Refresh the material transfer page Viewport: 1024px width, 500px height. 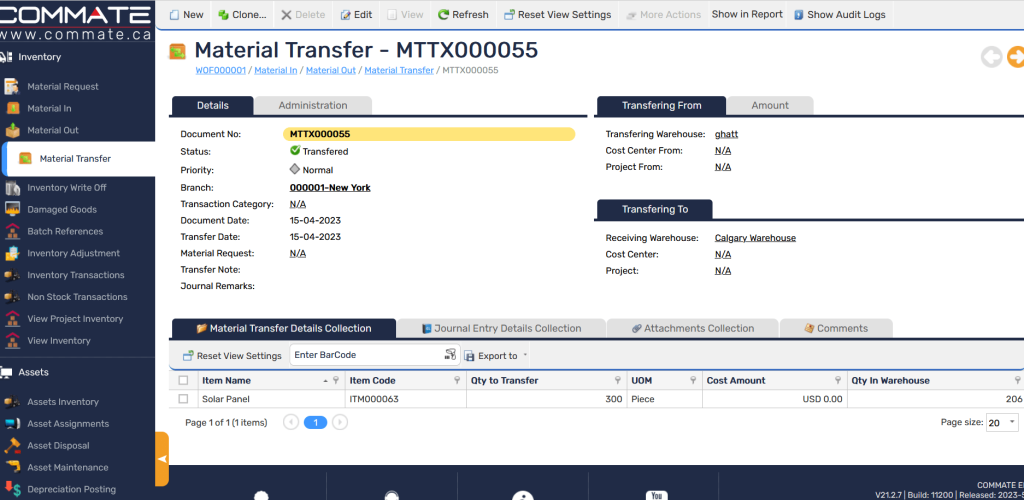point(463,14)
